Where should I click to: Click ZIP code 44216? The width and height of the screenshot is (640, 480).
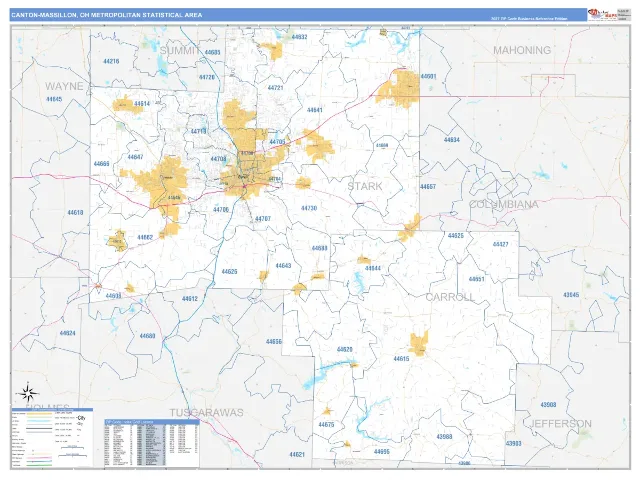point(111,61)
